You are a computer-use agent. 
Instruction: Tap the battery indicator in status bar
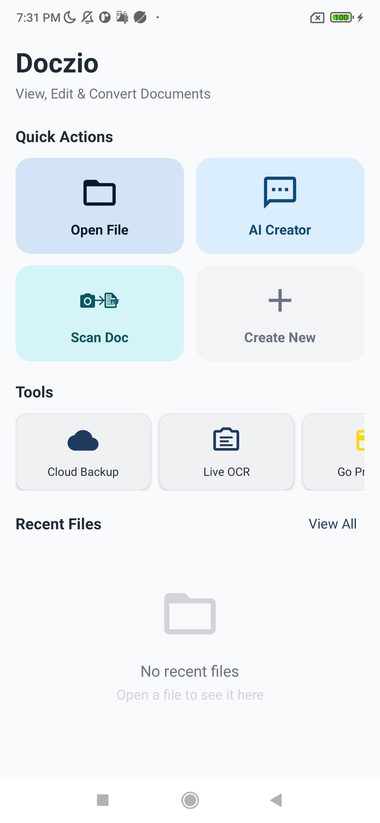click(x=341, y=18)
